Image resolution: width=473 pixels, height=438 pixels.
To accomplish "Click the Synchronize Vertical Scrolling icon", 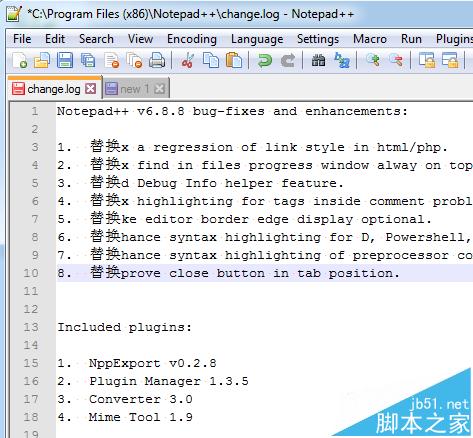I will click(427, 61).
